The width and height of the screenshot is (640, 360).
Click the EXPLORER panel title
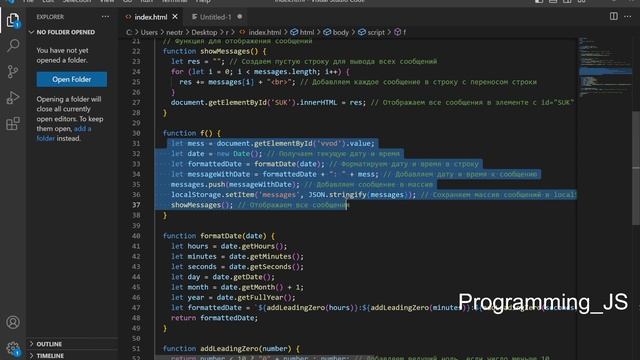(50, 17)
